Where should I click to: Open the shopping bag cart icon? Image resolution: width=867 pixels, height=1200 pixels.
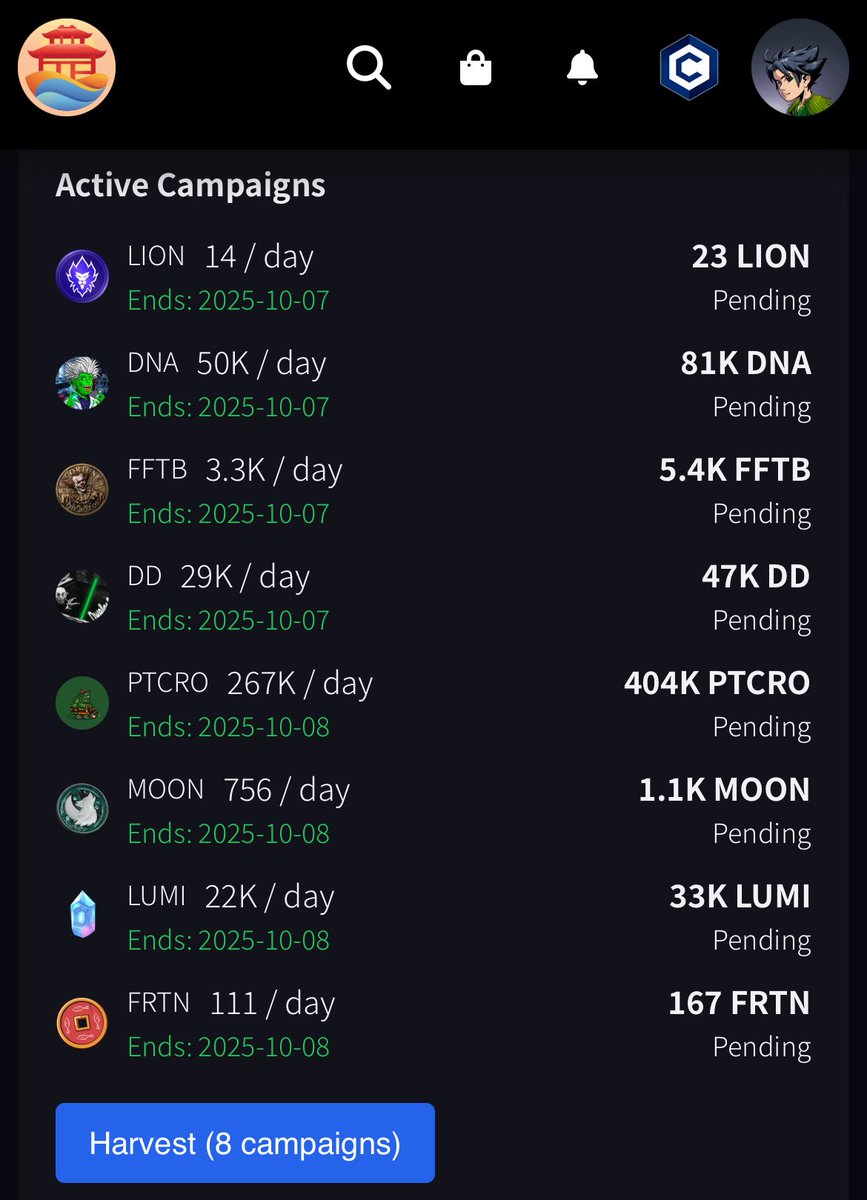pyautogui.click(x=476, y=68)
